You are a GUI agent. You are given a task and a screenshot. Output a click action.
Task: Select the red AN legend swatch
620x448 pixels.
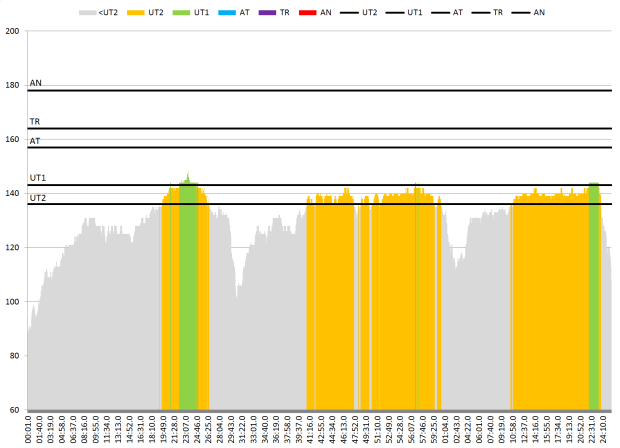coord(309,12)
